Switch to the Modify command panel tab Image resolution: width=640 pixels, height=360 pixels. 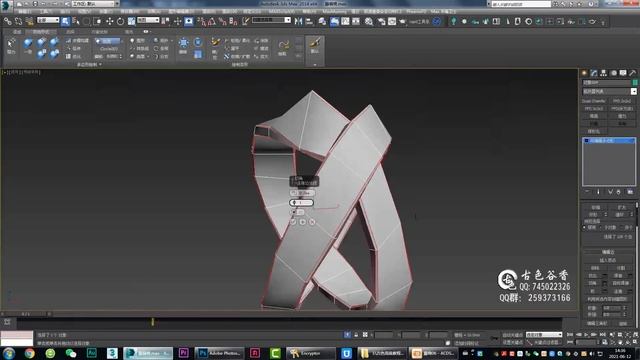click(x=594, y=73)
